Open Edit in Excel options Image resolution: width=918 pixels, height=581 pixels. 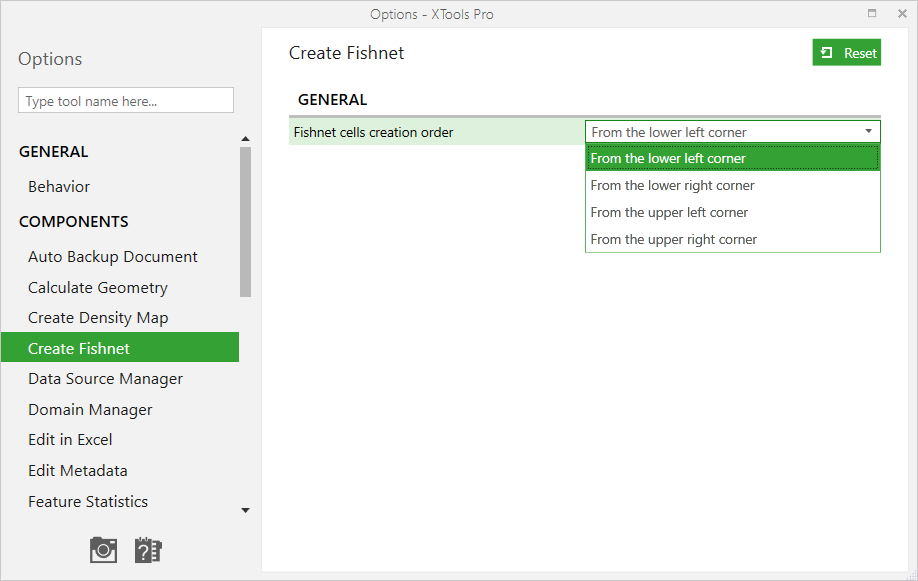pyautogui.click(x=70, y=439)
